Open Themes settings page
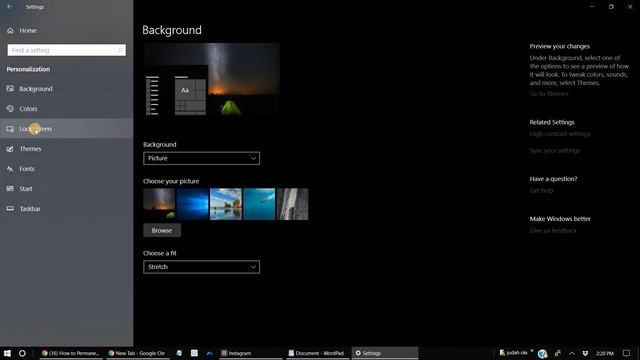Viewport: 640px width, 360px height. (x=67, y=149)
